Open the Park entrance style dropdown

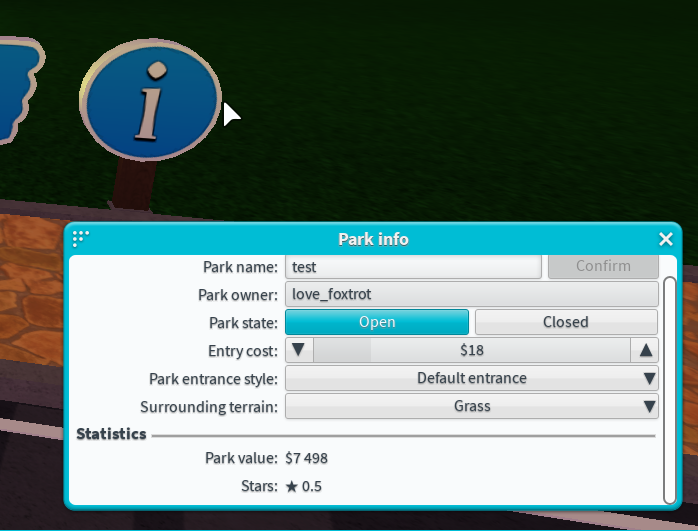coord(471,378)
